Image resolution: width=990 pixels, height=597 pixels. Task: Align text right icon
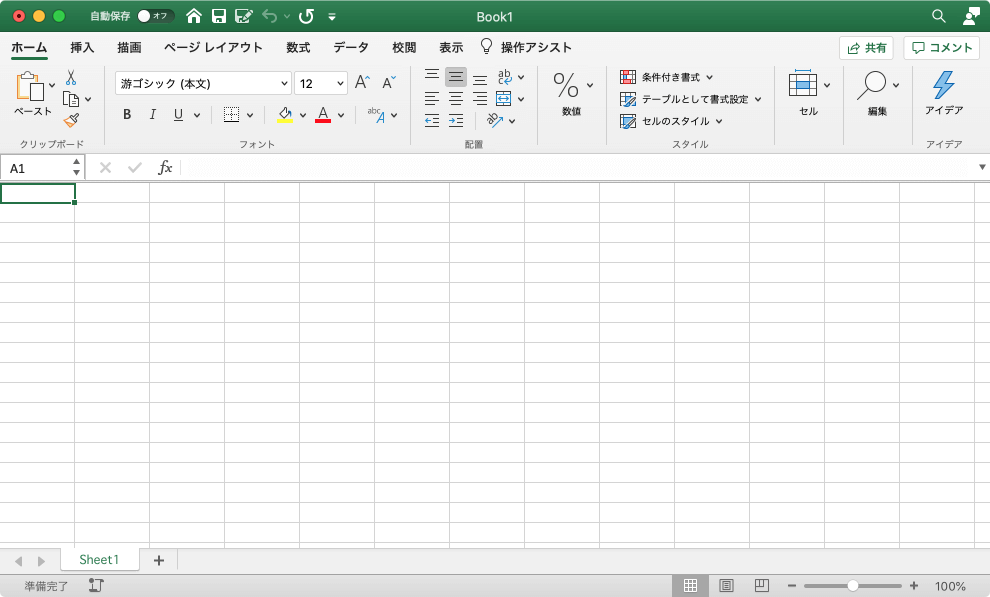pyautogui.click(x=480, y=98)
